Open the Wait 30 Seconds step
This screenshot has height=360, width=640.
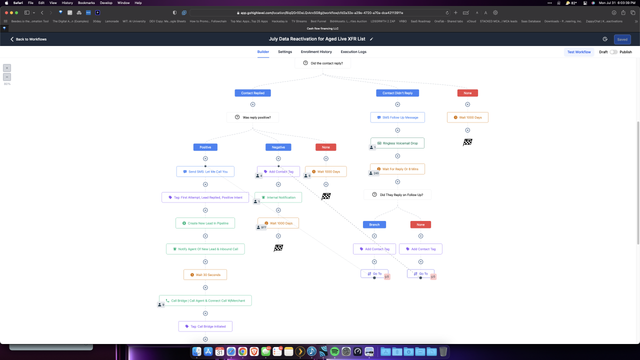(x=205, y=275)
